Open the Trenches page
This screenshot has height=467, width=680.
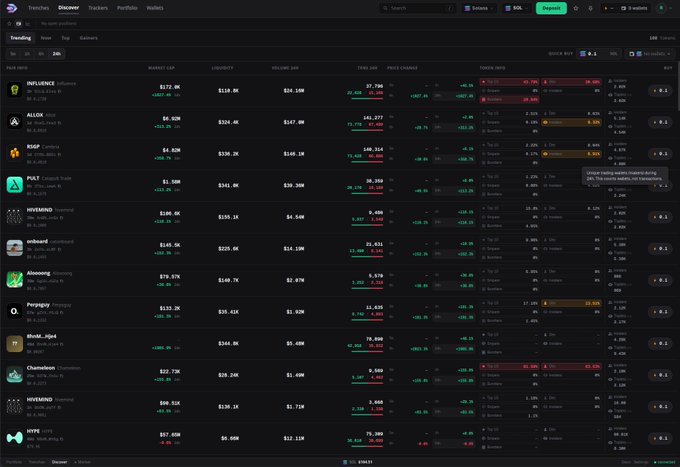[x=38, y=8]
